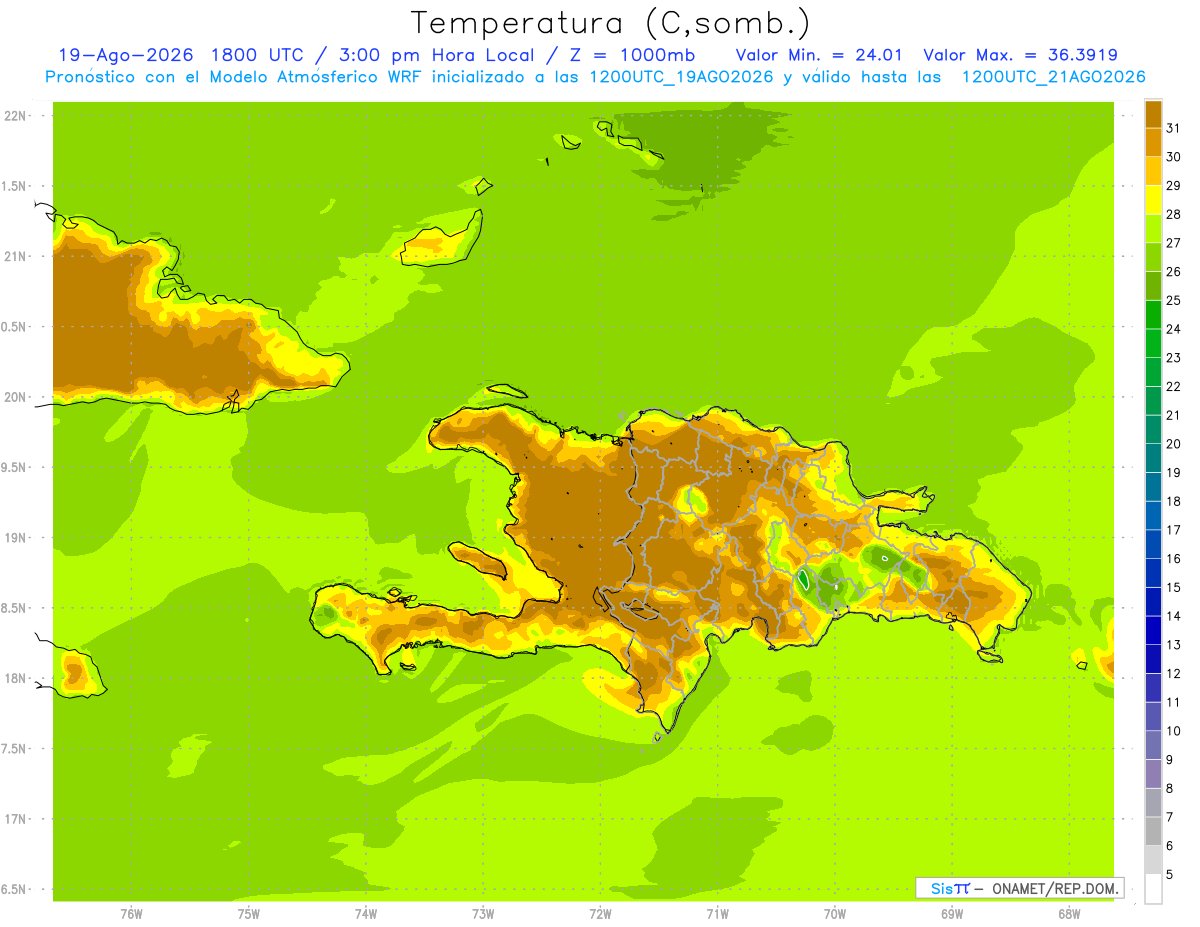Click the "74W" longitude label

pos(366,913)
